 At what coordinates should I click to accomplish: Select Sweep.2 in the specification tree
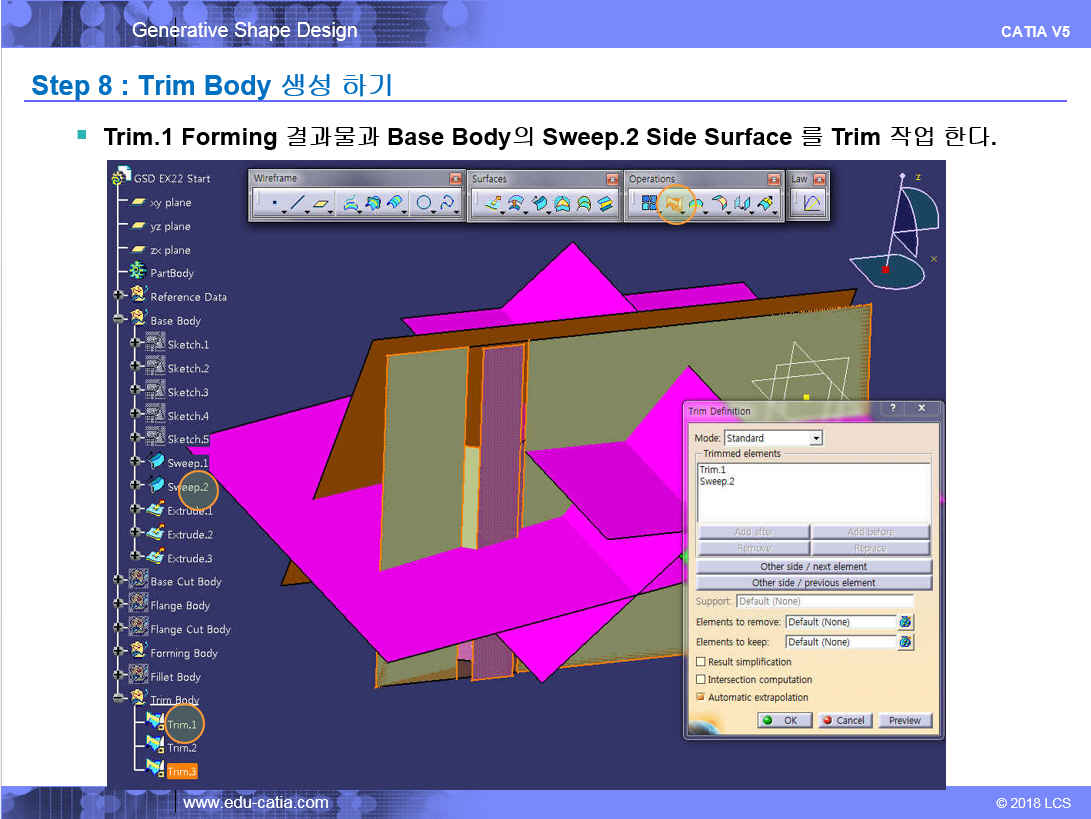(188, 487)
